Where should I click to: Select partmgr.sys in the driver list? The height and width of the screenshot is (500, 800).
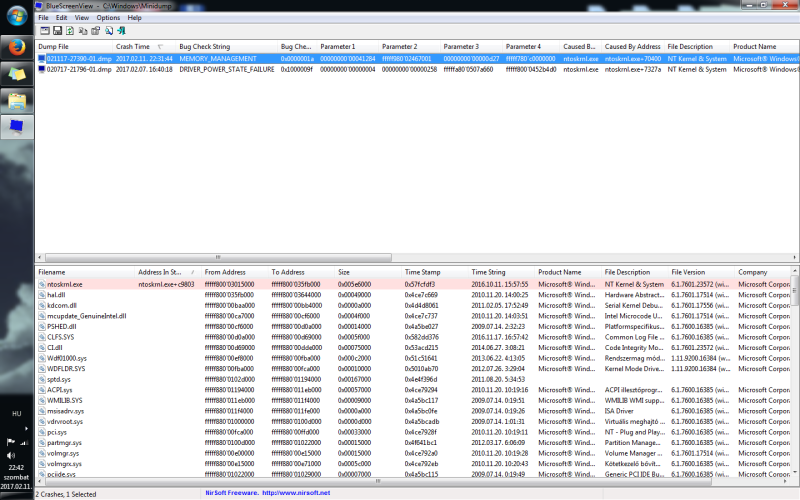(64, 443)
